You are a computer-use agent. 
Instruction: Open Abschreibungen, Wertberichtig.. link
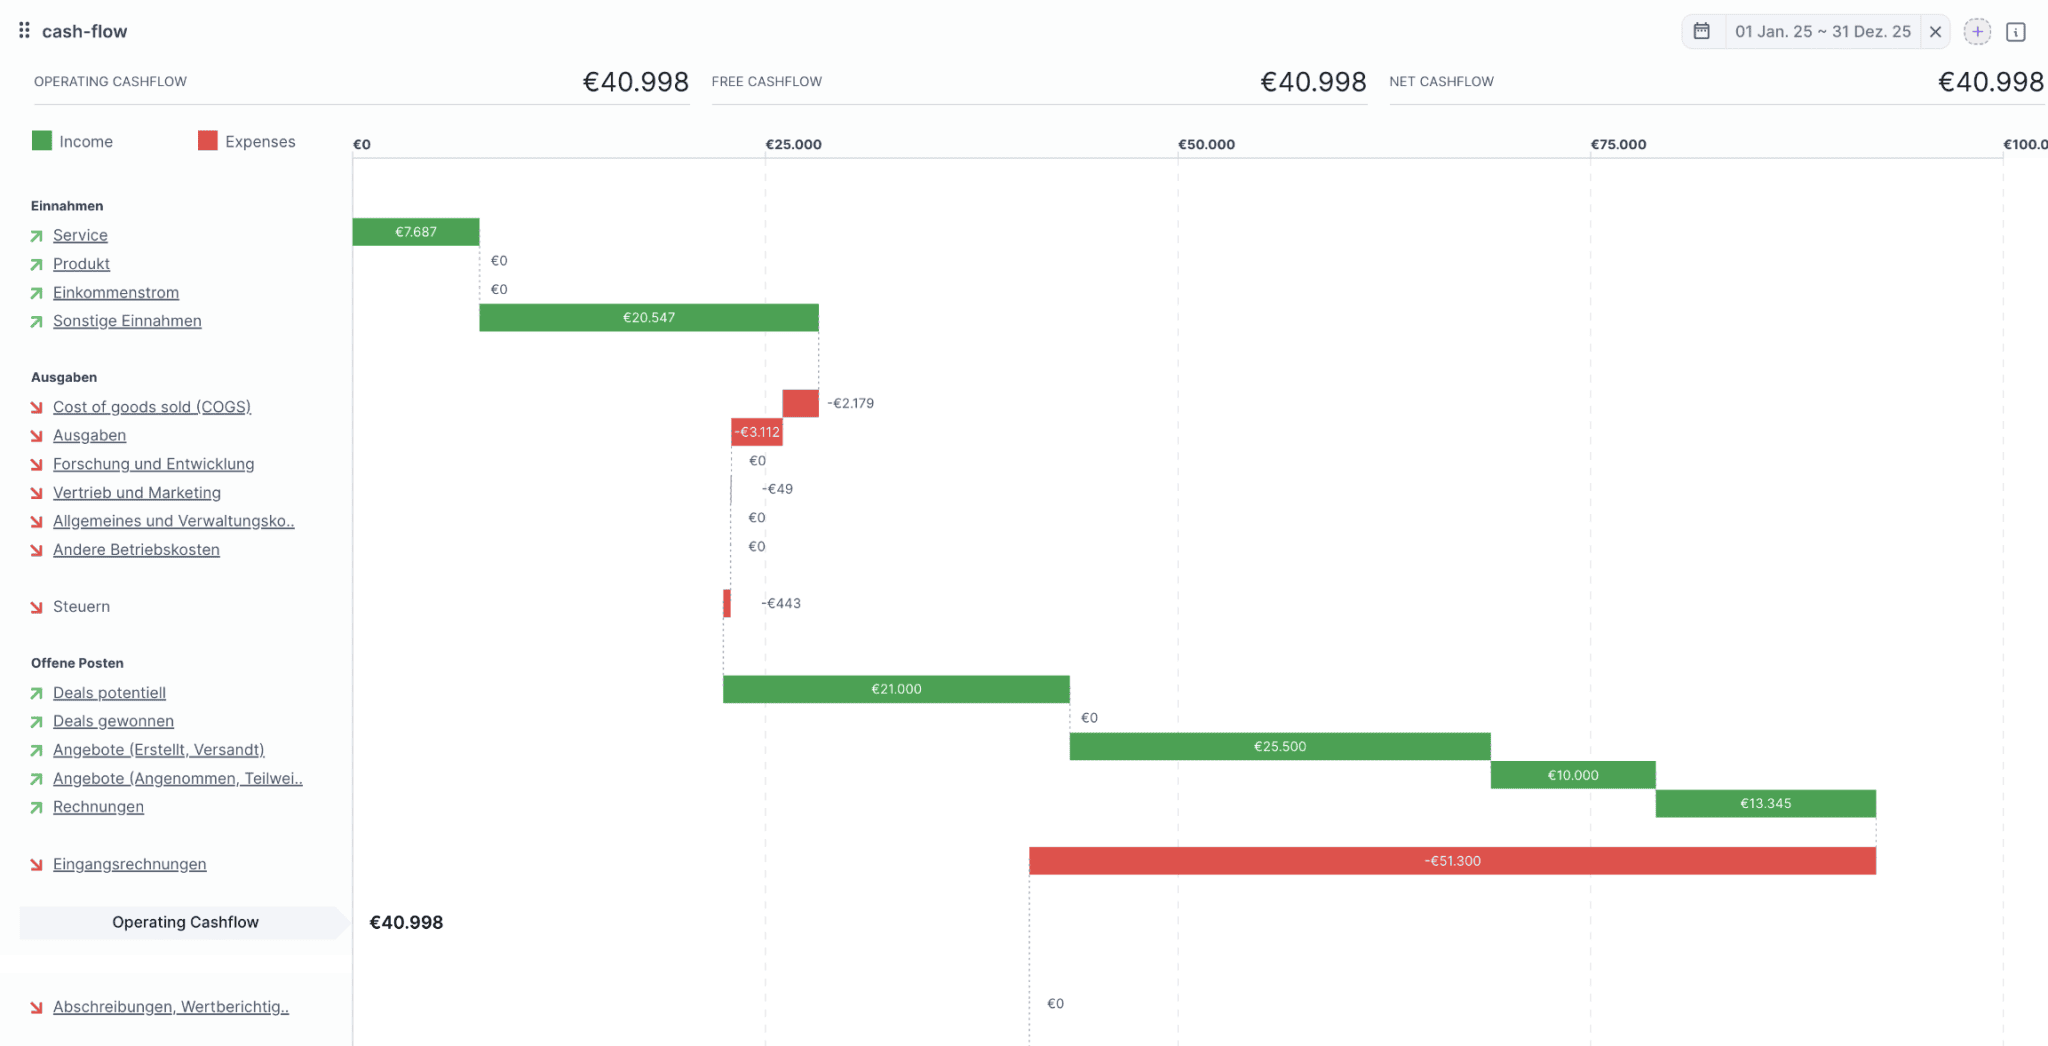170,1007
